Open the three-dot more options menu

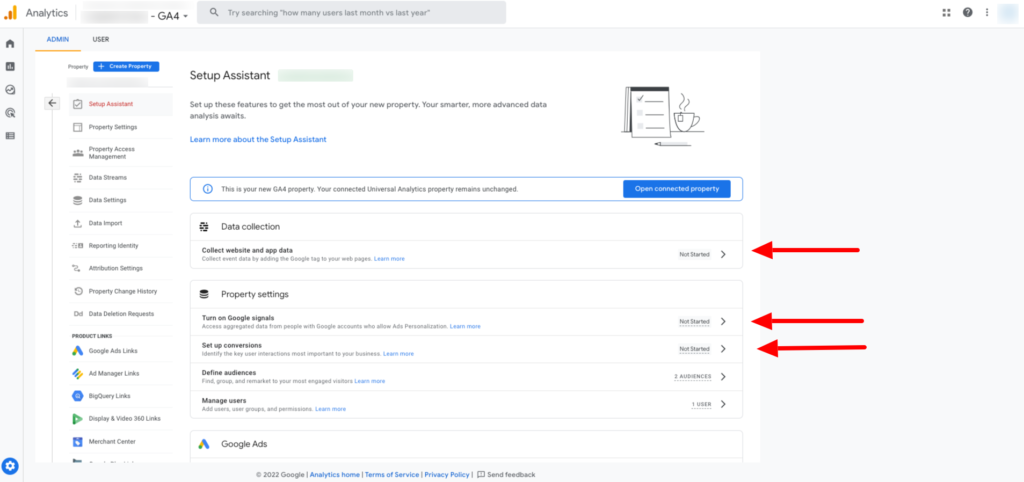[x=987, y=12]
